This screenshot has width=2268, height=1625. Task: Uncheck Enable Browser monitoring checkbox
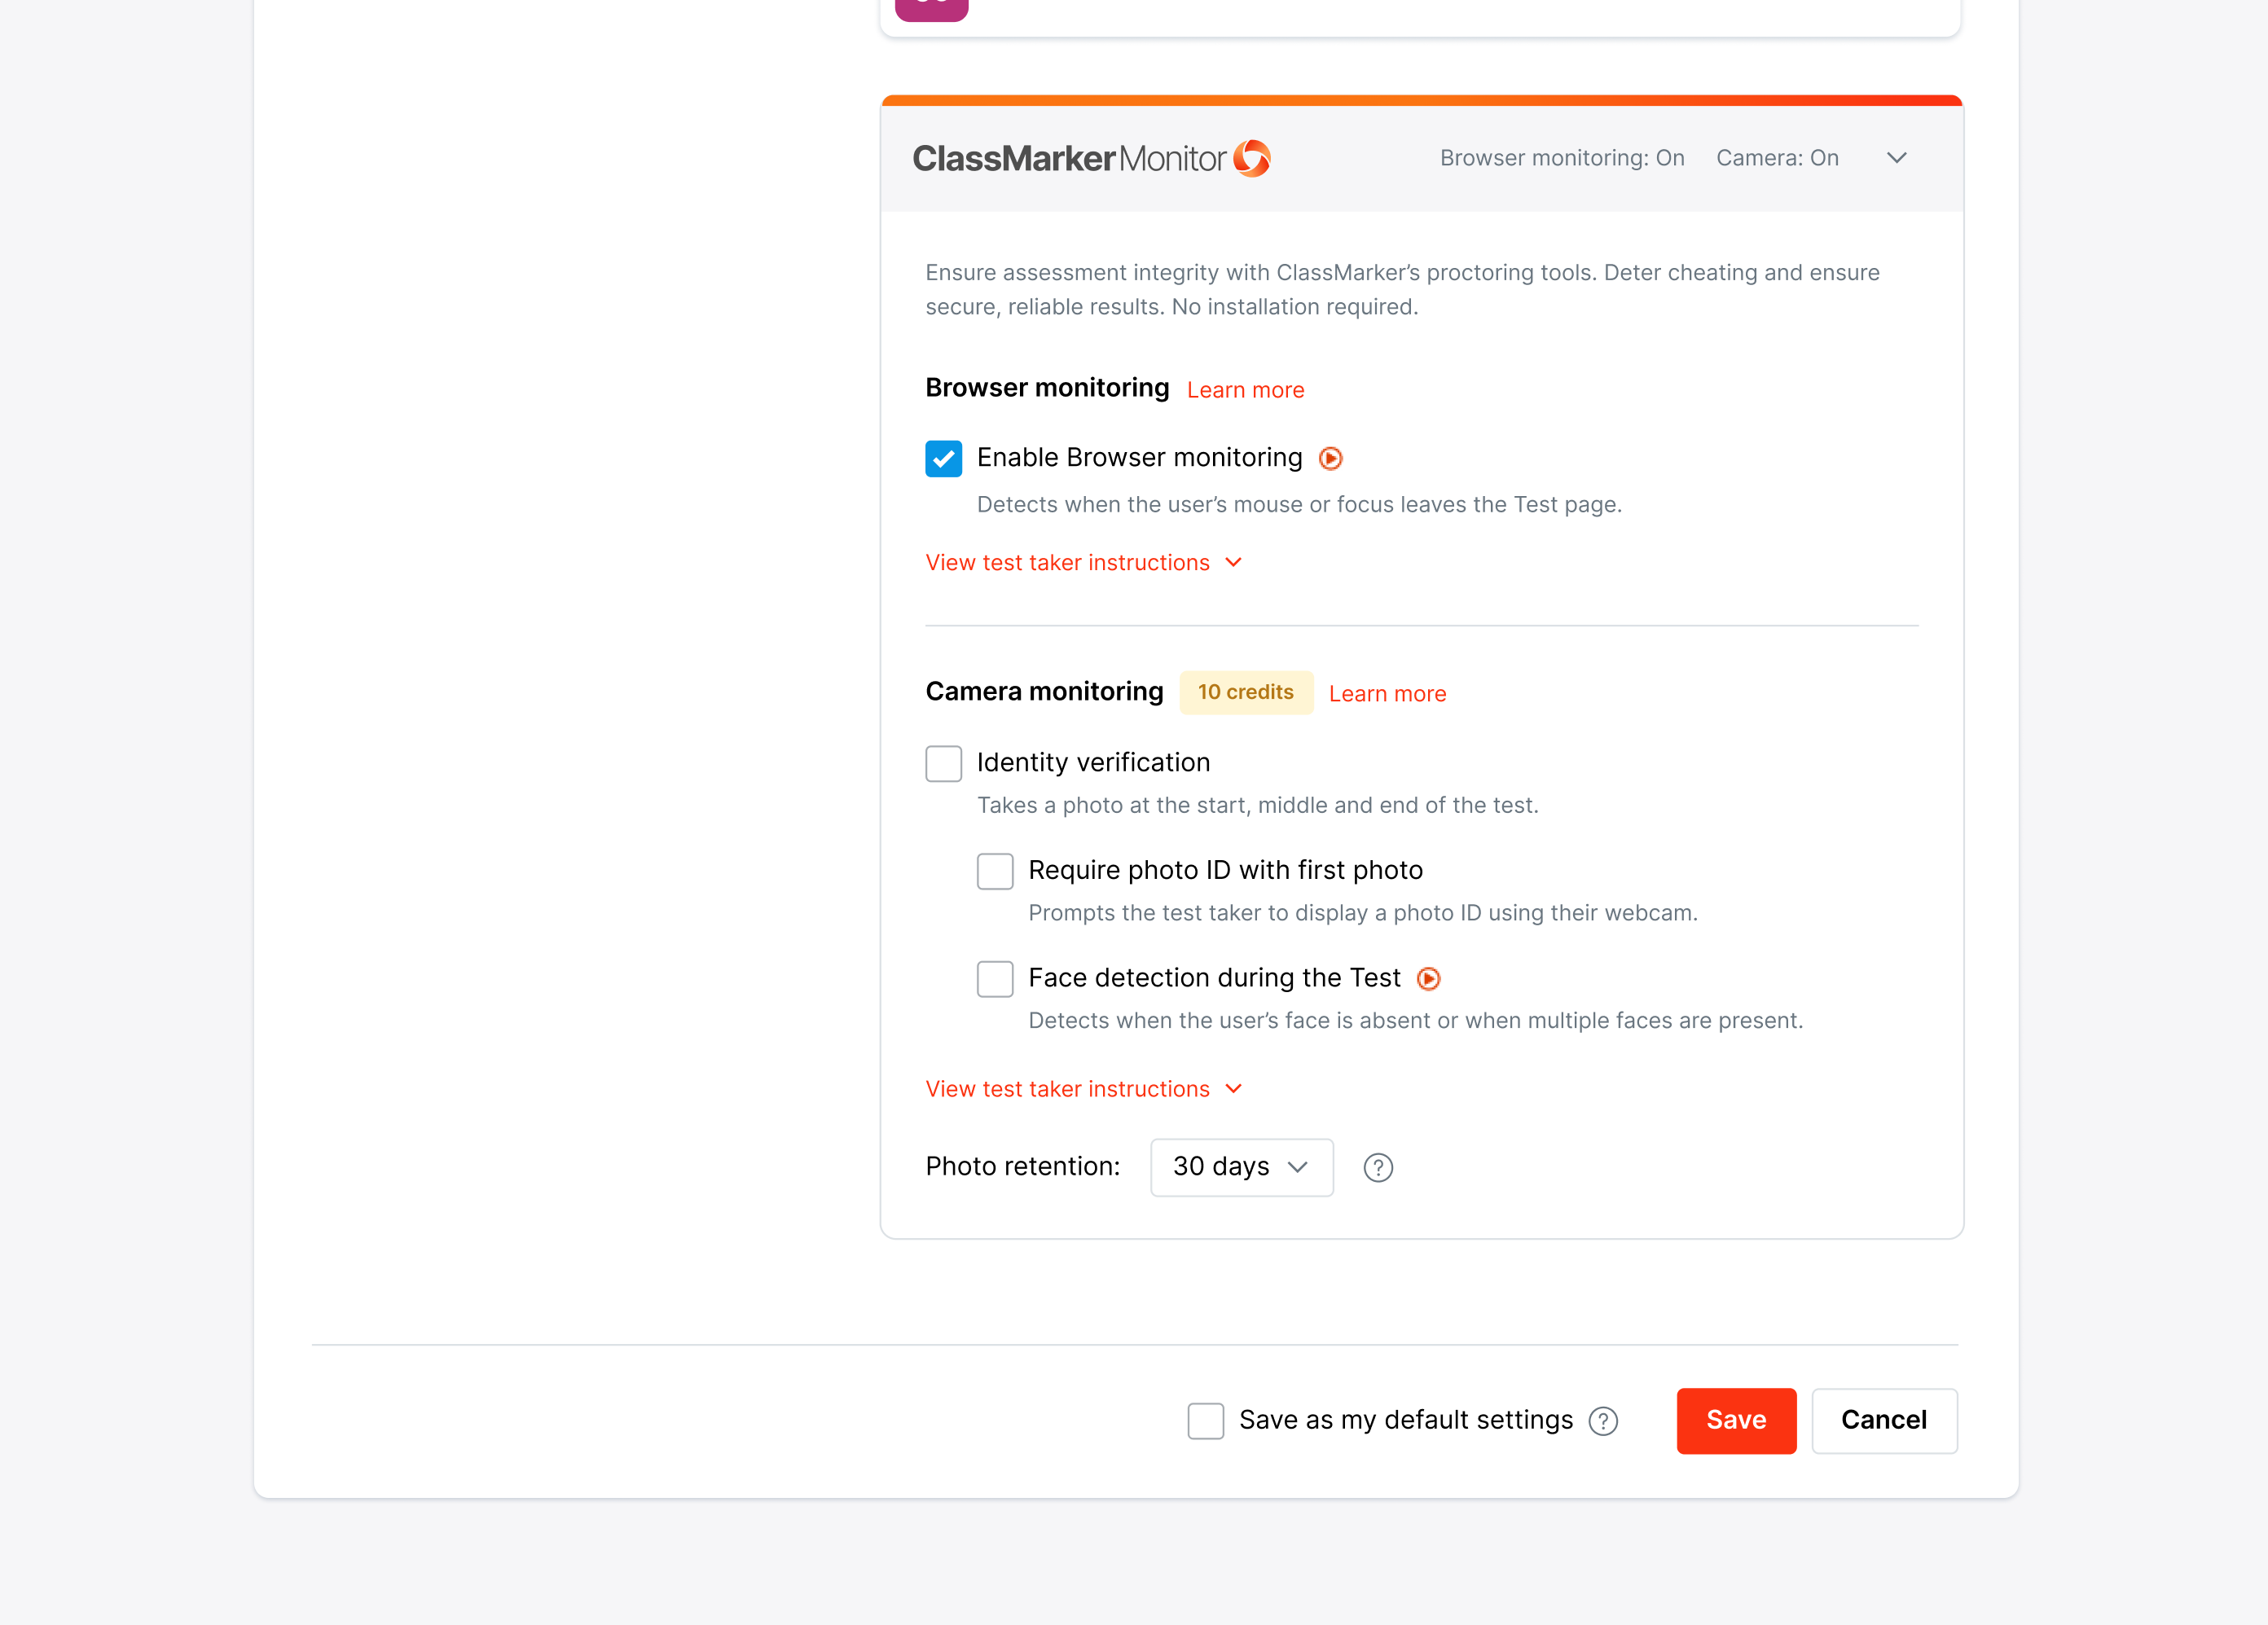point(943,459)
